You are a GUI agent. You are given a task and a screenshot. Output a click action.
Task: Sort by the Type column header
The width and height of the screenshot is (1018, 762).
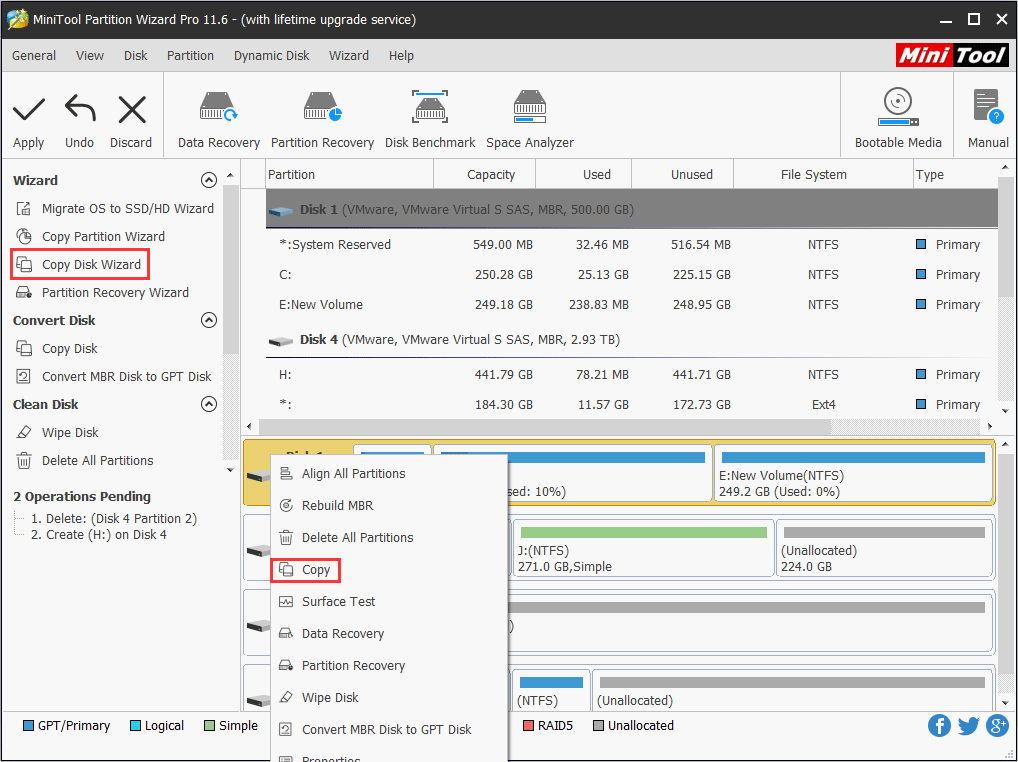click(x=955, y=175)
